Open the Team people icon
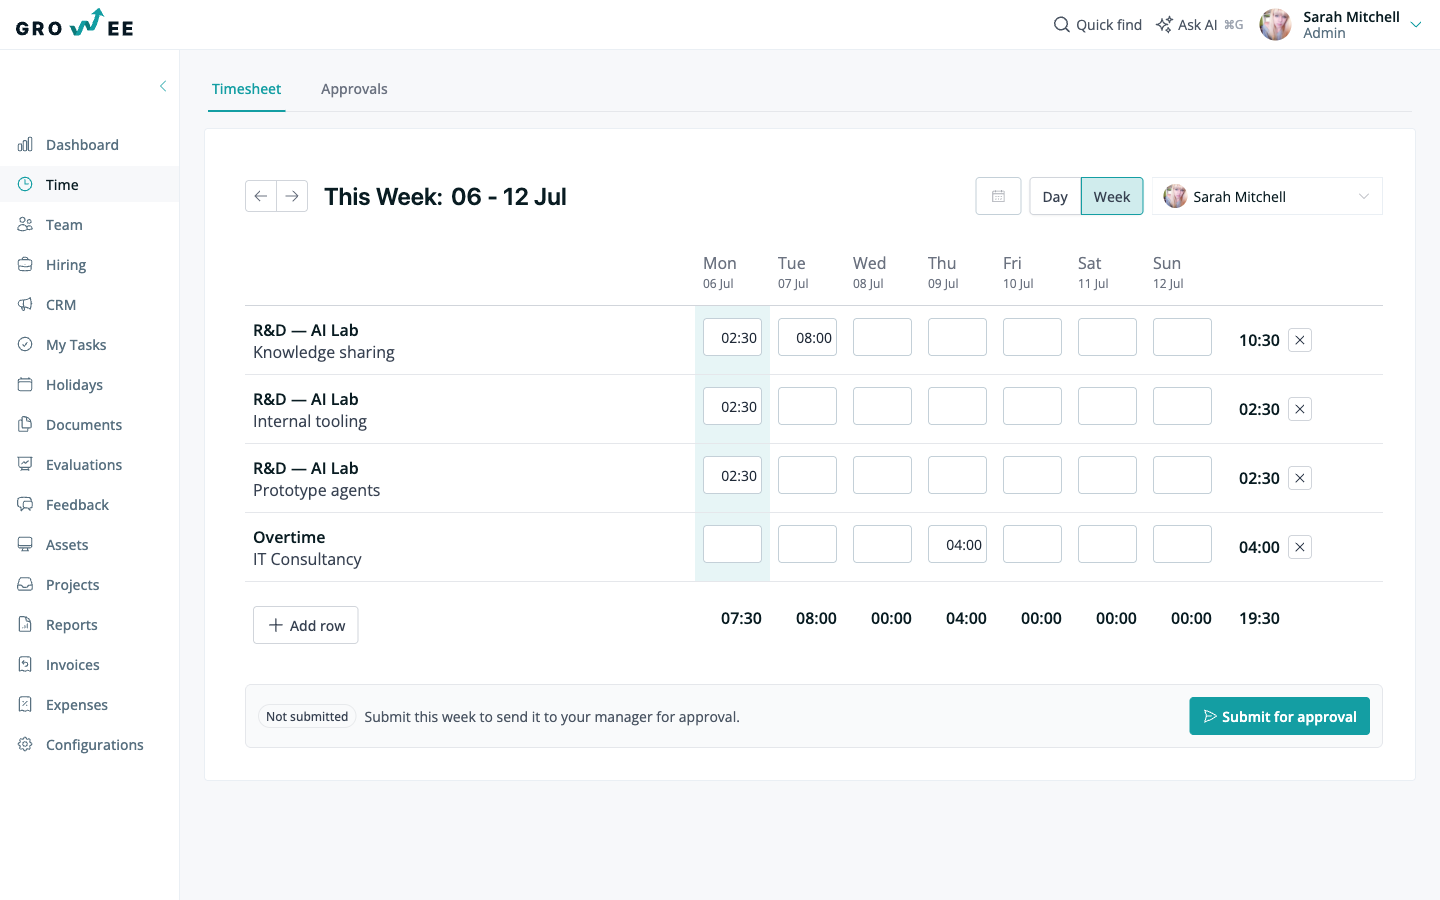Viewport: 1440px width, 900px height. coord(25,225)
